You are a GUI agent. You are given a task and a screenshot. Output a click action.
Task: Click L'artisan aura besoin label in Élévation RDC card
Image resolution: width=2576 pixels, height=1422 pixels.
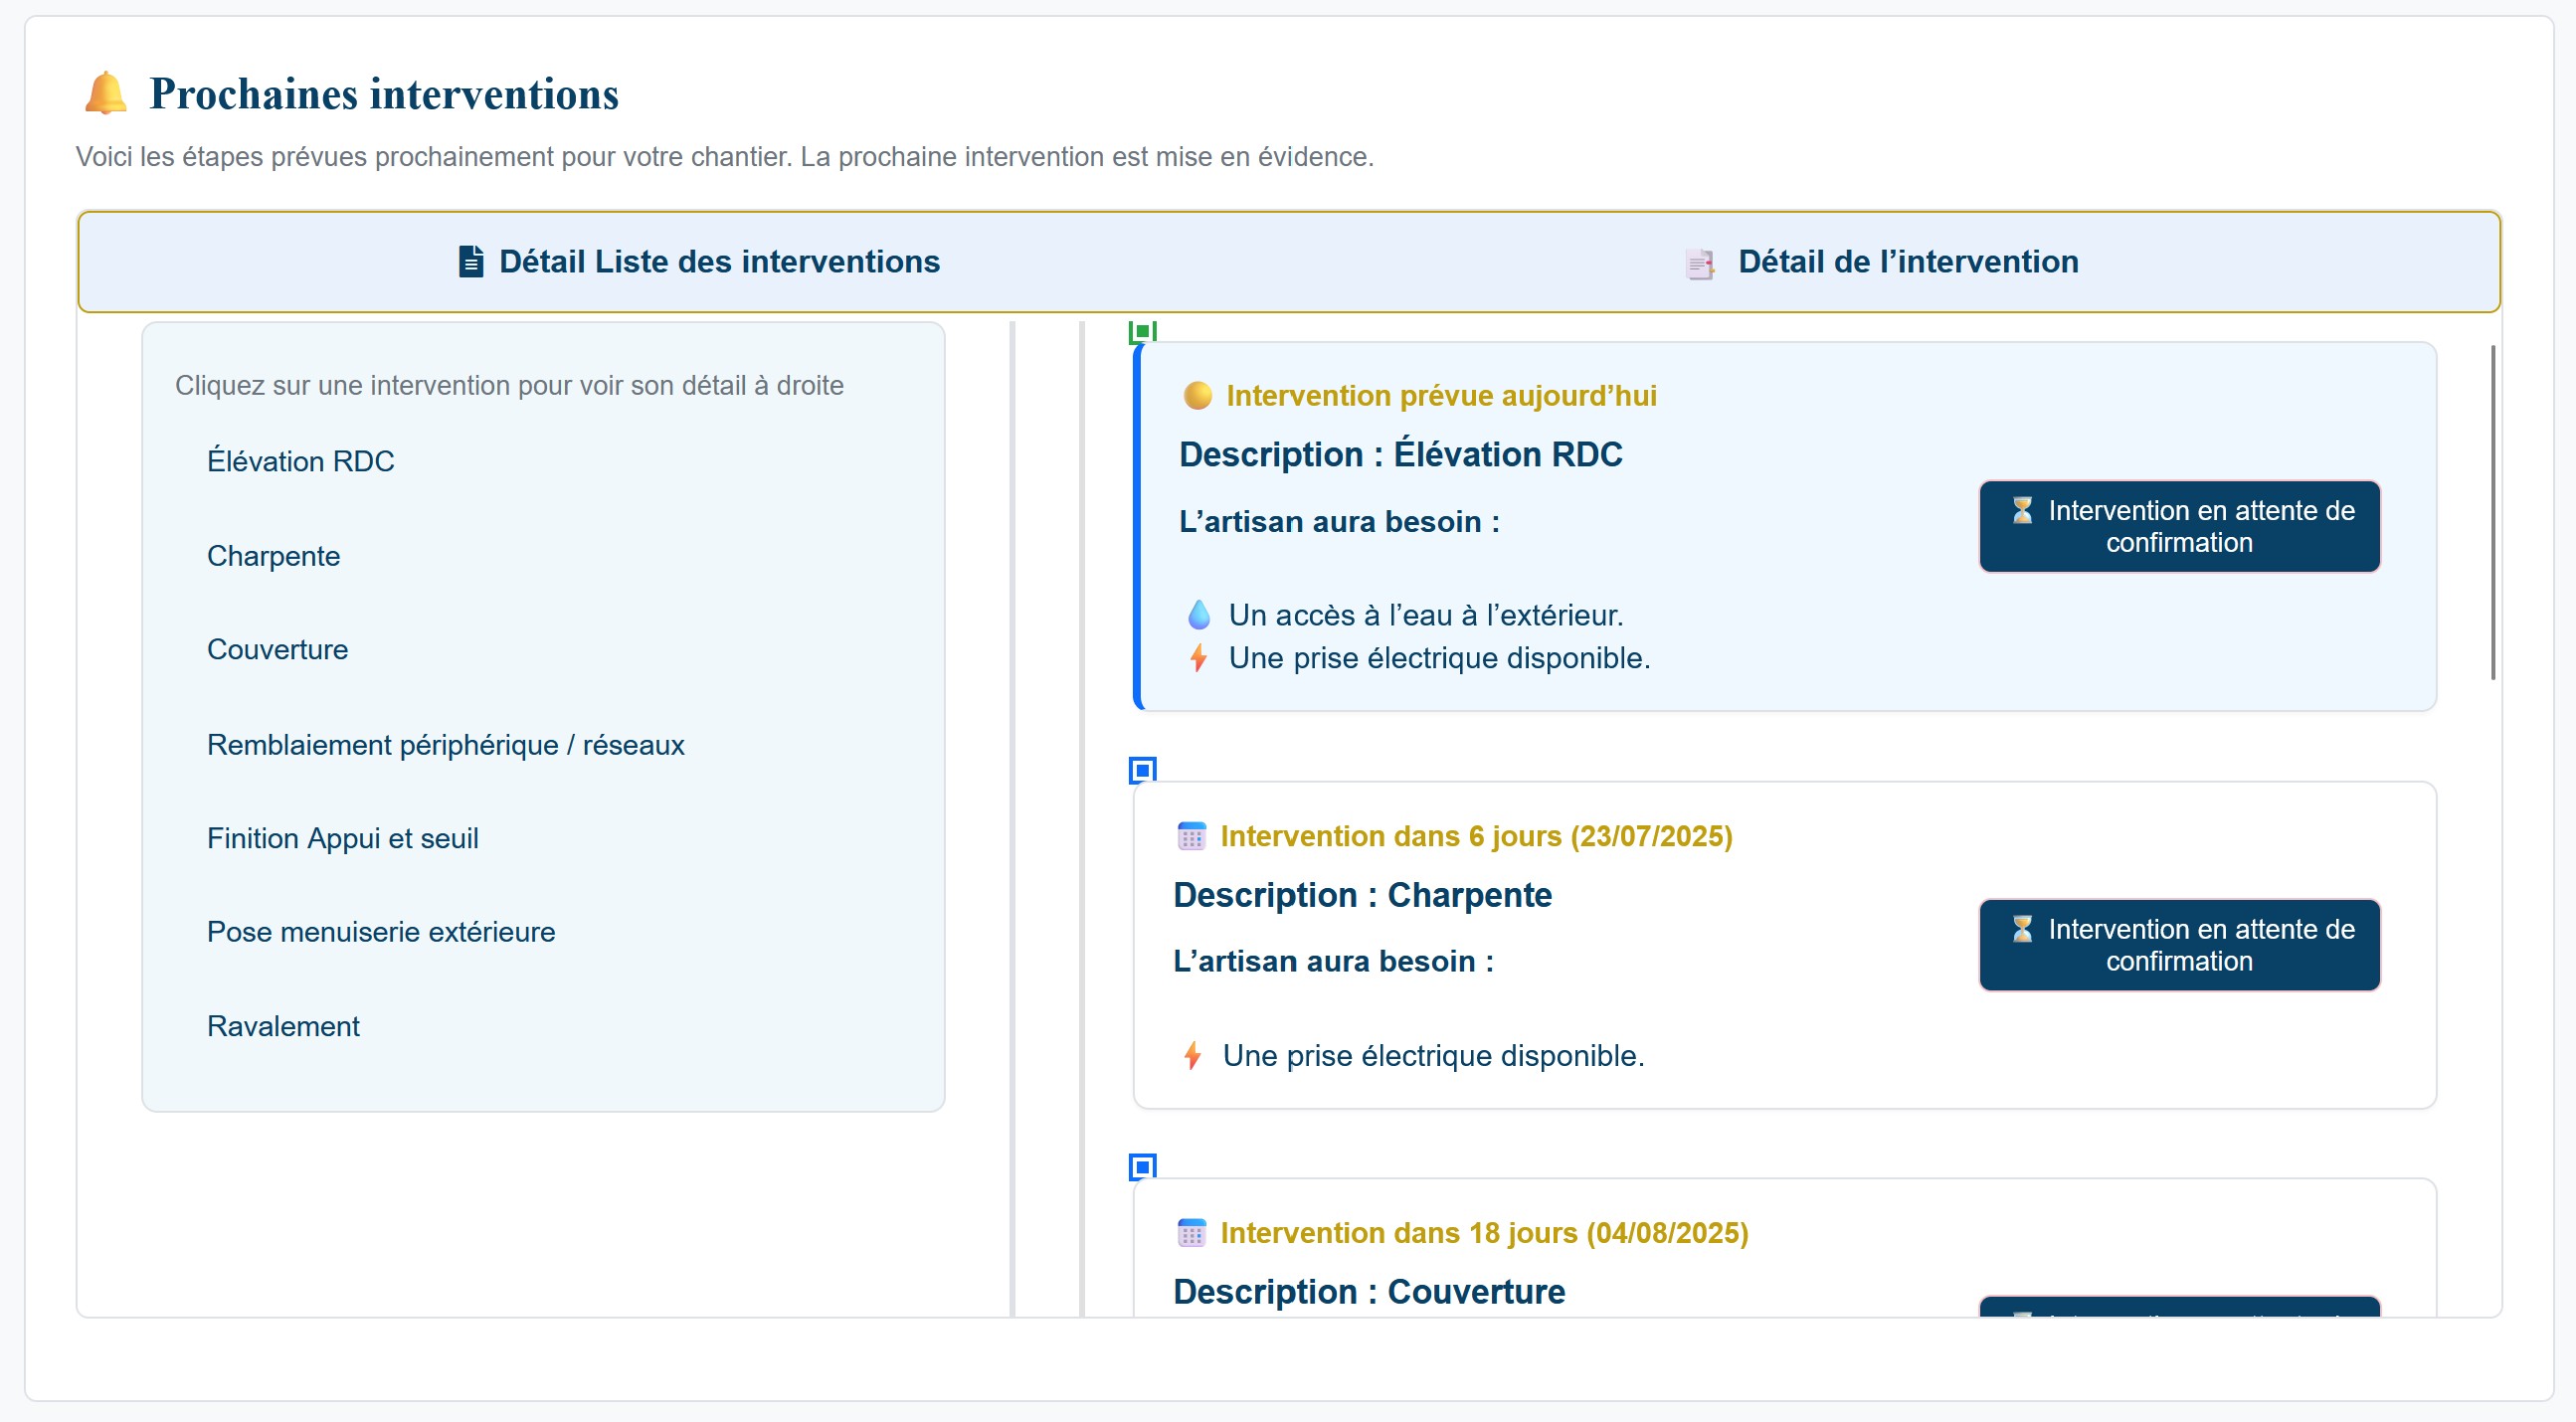(x=1339, y=522)
